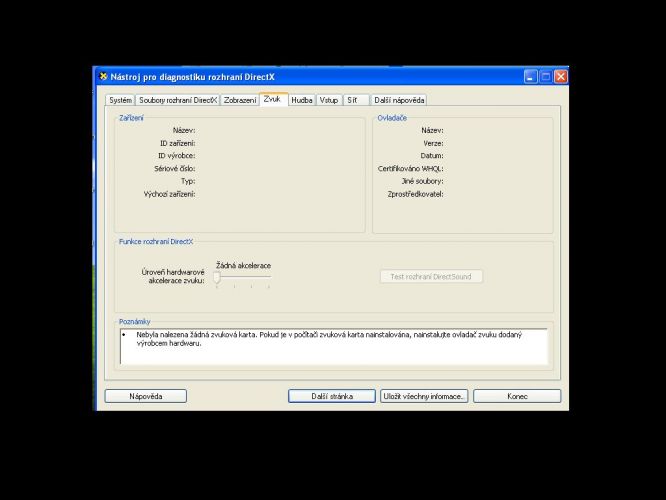666x500 pixels.
Task: Click the Verze label in Ovladače
Action: pyautogui.click(x=433, y=143)
